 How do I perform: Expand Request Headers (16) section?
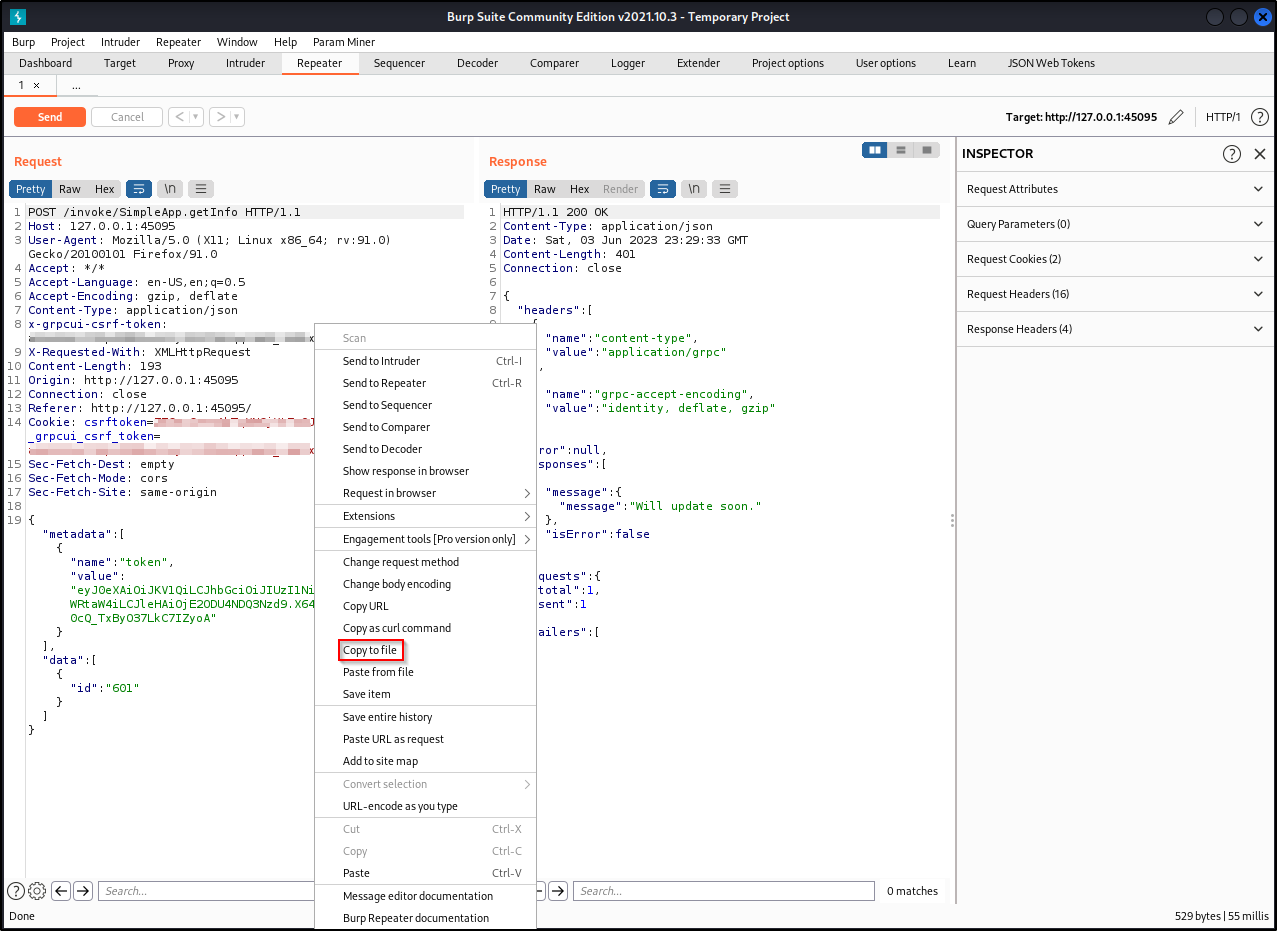tap(1116, 294)
